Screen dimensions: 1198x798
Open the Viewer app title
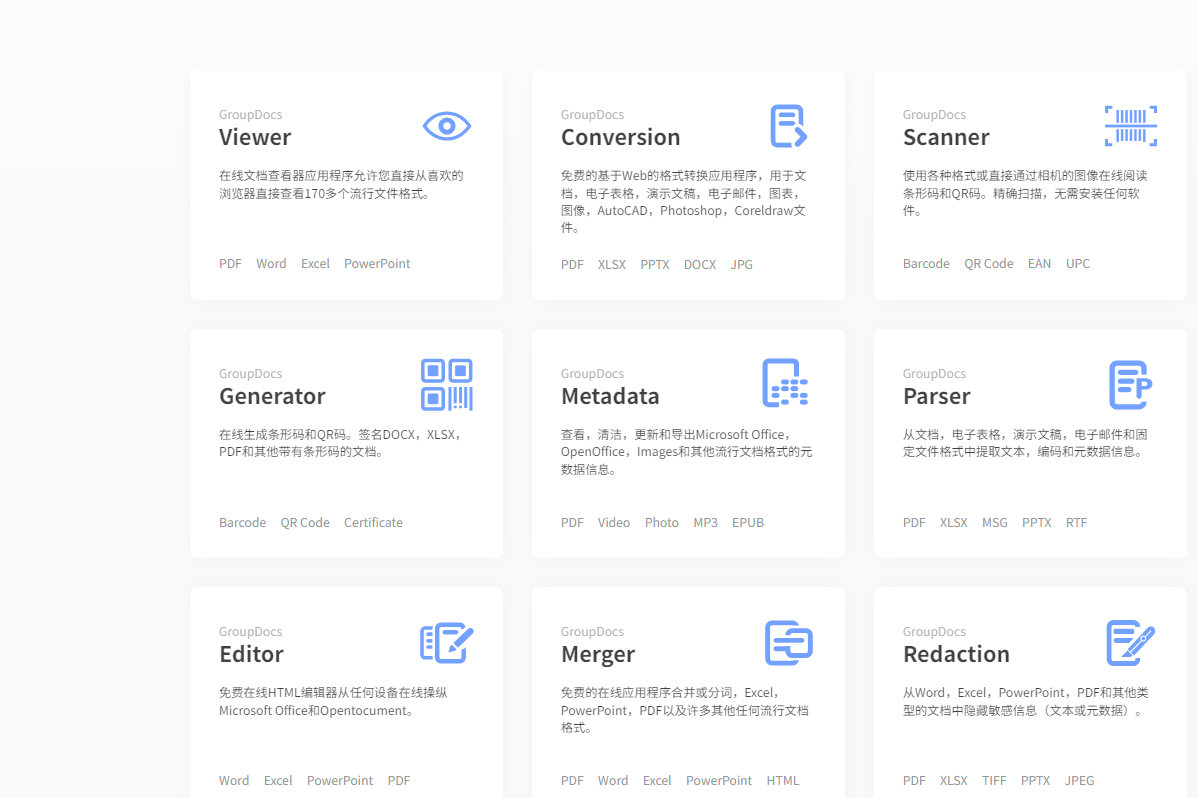(x=255, y=137)
